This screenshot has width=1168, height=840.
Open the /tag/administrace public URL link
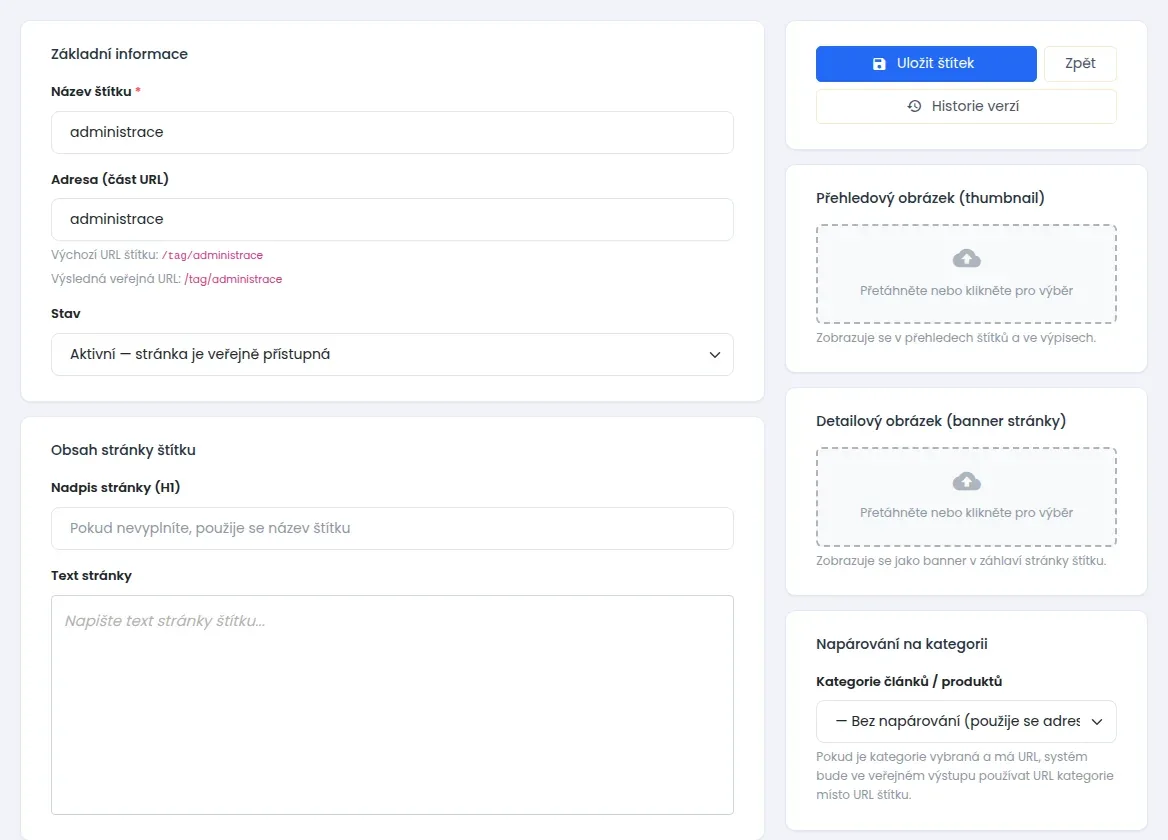point(233,279)
